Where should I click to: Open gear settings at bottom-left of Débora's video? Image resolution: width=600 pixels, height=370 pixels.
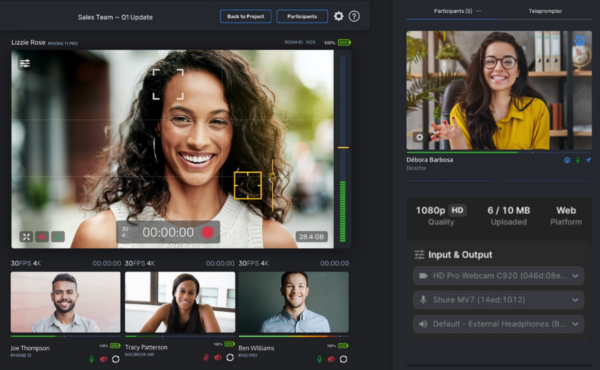tap(419, 137)
